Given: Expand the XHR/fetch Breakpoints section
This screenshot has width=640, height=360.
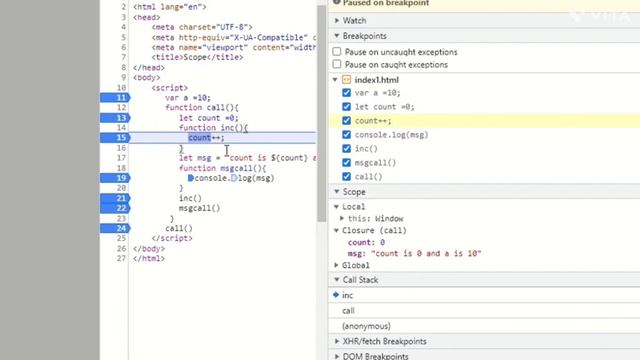Looking at the screenshot, I should point(337,341).
